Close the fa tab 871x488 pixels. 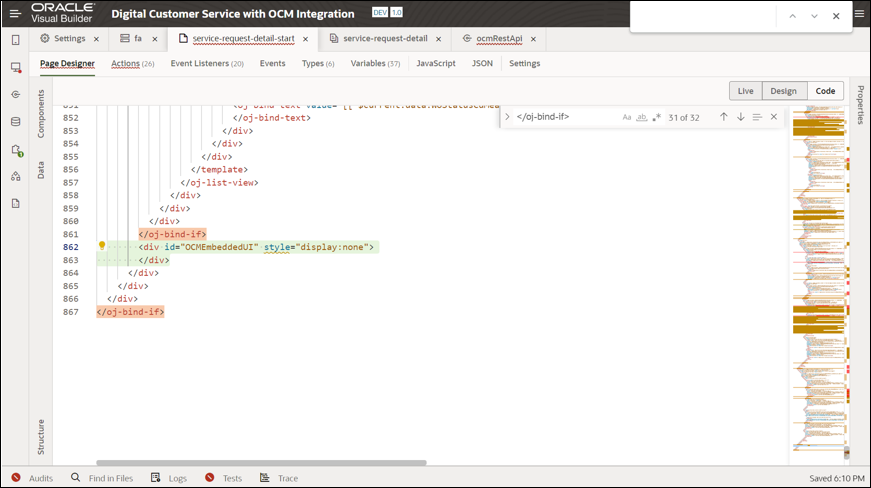point(154,39)
